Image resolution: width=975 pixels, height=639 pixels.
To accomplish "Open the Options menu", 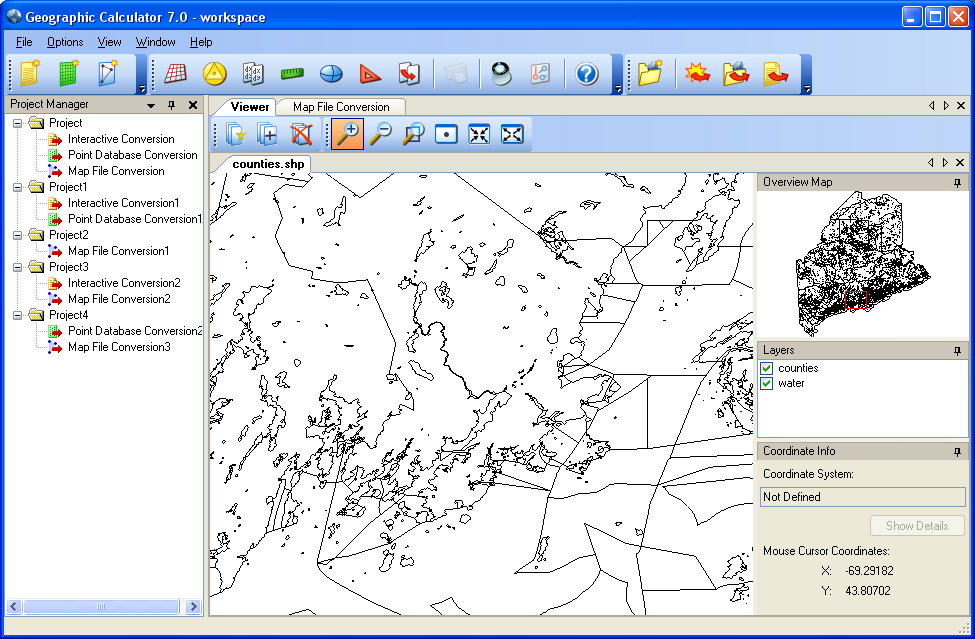I will [65, 42].
